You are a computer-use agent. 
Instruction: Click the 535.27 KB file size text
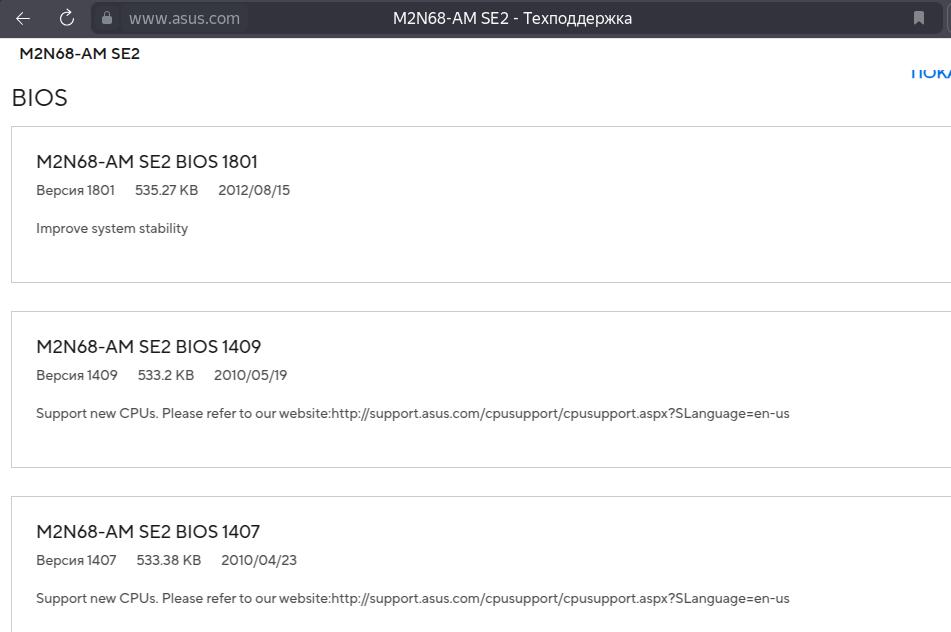(167, 190)
